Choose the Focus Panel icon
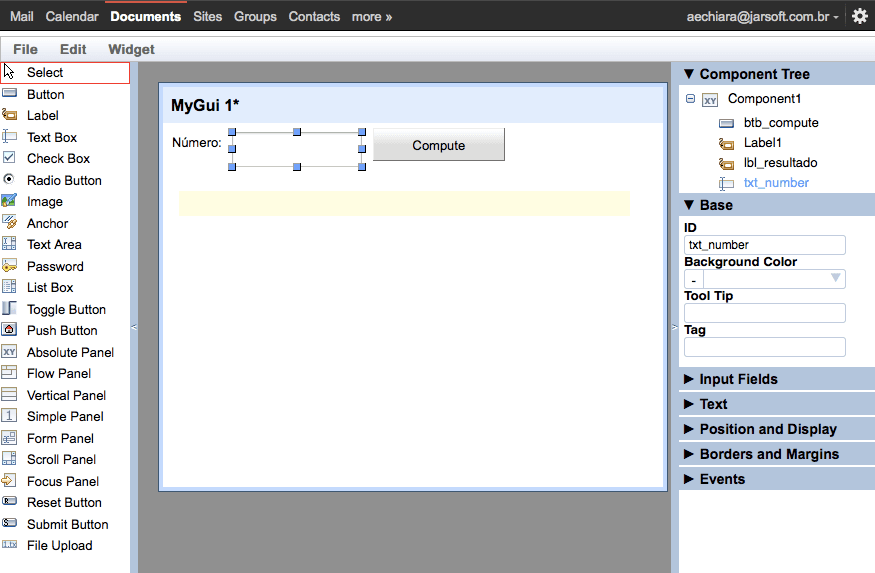The image size is (875, 573). (x=9, y=480)
